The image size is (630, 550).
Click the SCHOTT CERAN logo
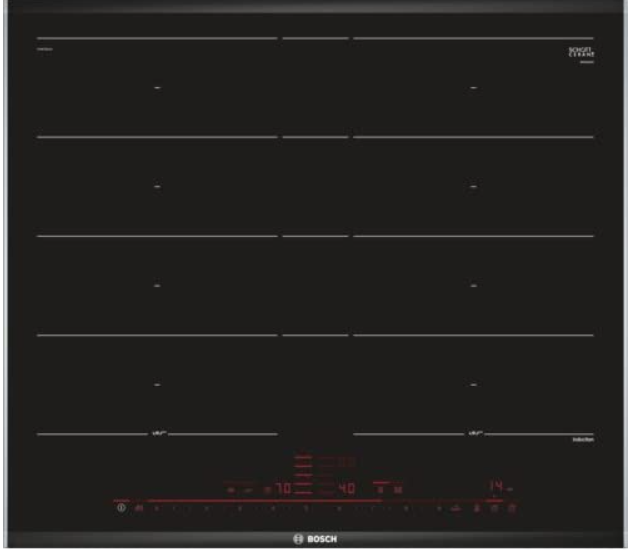[581, 52]
